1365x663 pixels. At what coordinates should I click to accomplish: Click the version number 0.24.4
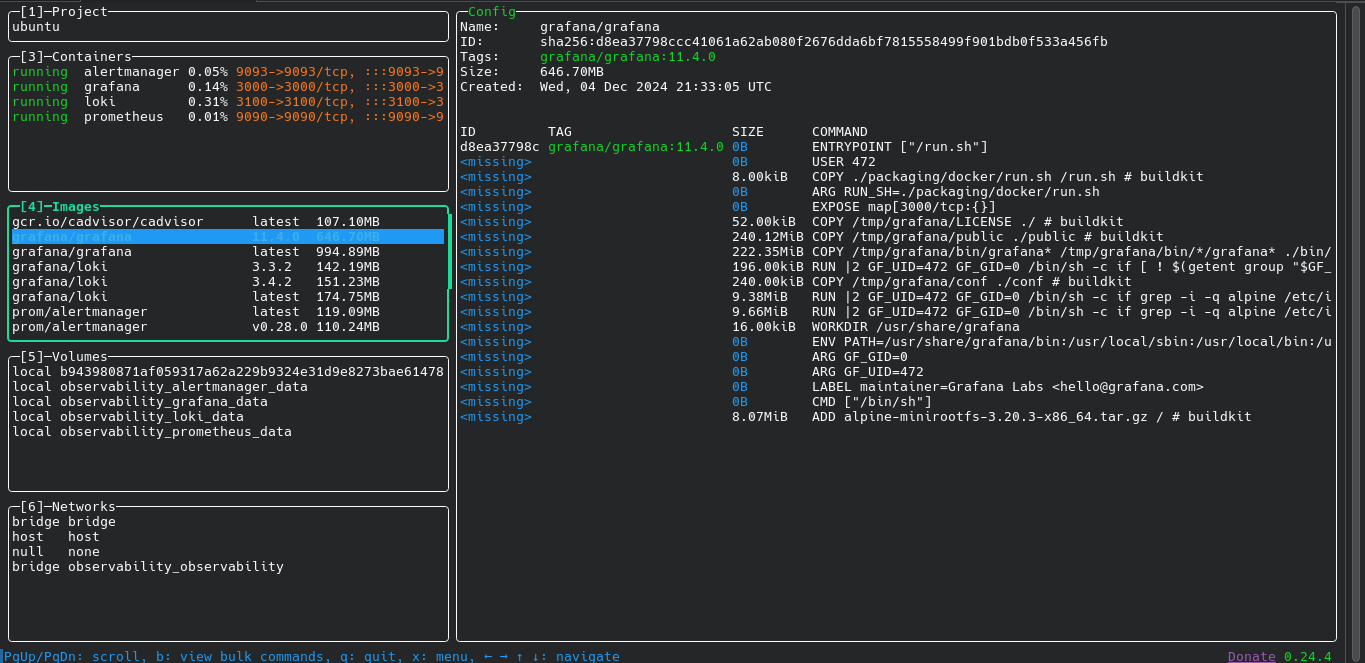tap(1309, 655)
